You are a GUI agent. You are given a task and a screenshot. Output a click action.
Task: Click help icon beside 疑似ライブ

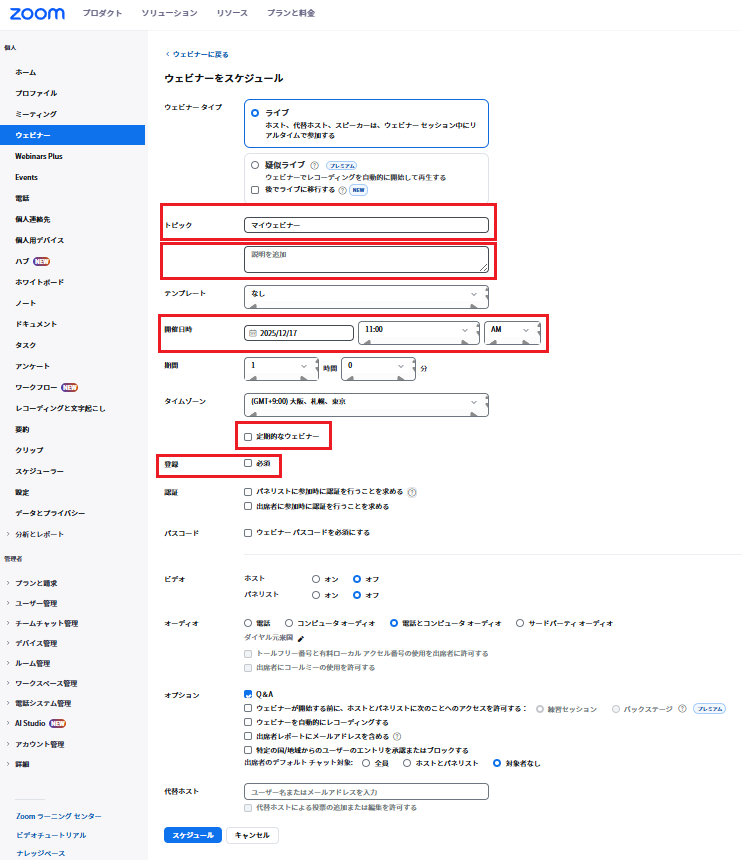click(314, 165)
